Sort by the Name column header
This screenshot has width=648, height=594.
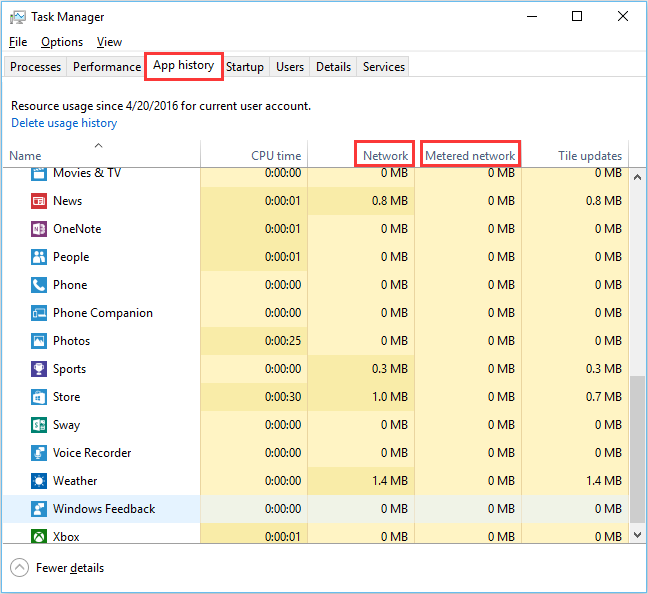(102, 154)
